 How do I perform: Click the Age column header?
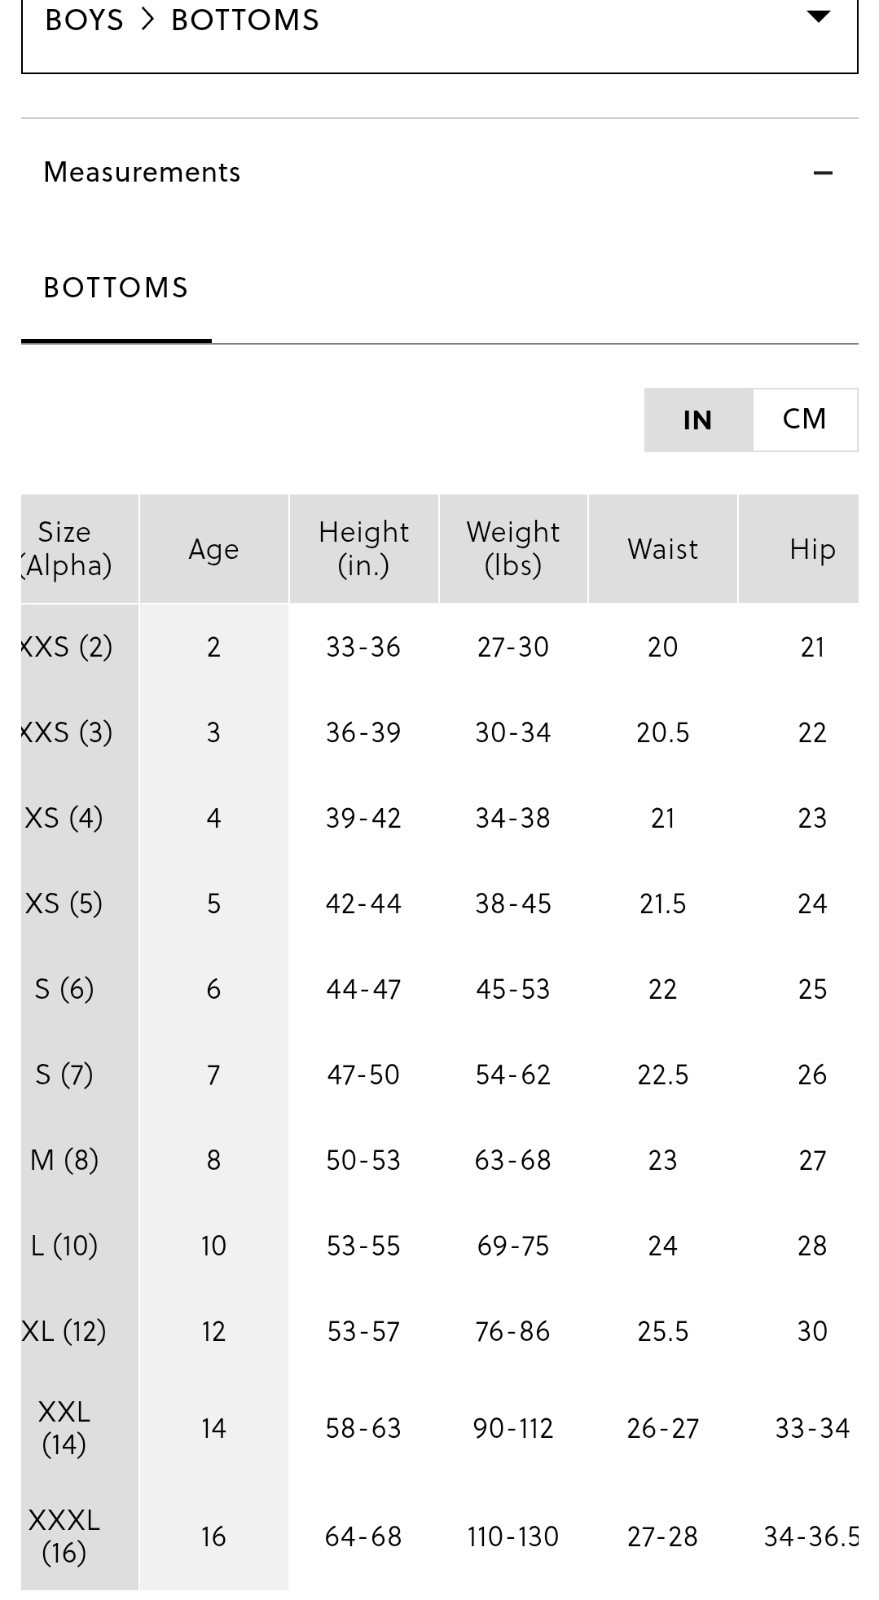(x=214, y=549)
